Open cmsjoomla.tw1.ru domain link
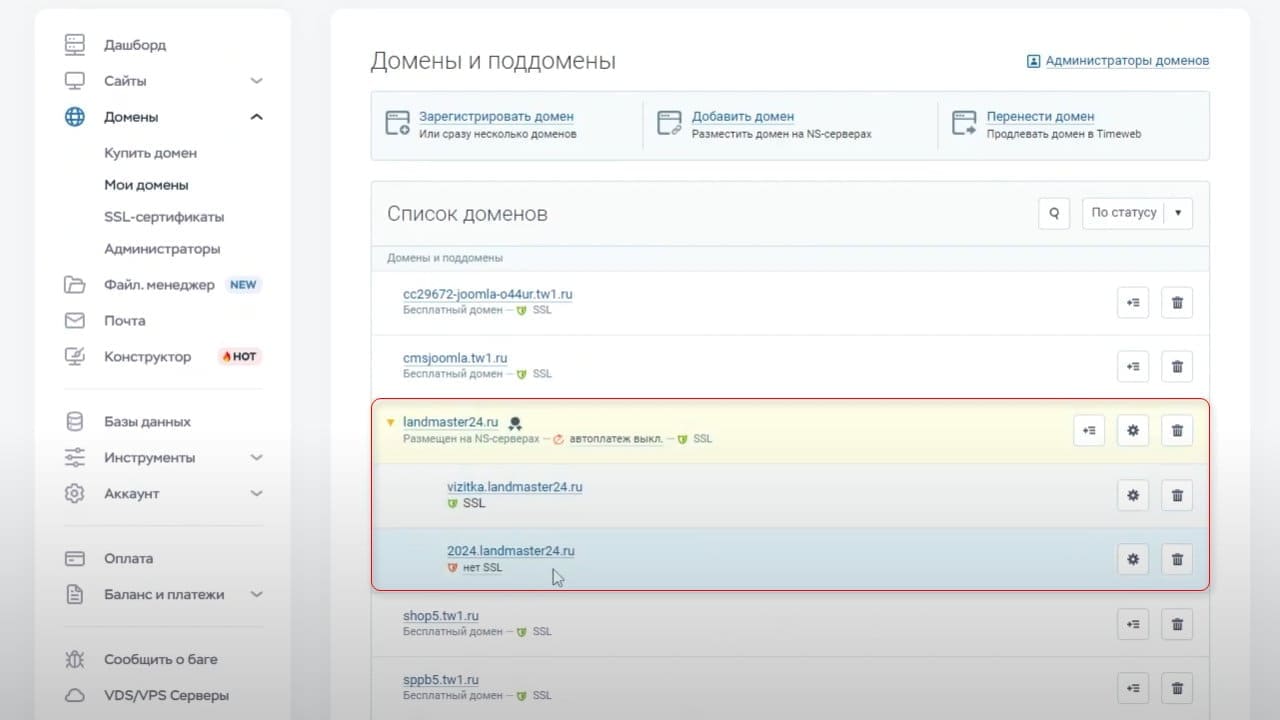 coord(455,359)
